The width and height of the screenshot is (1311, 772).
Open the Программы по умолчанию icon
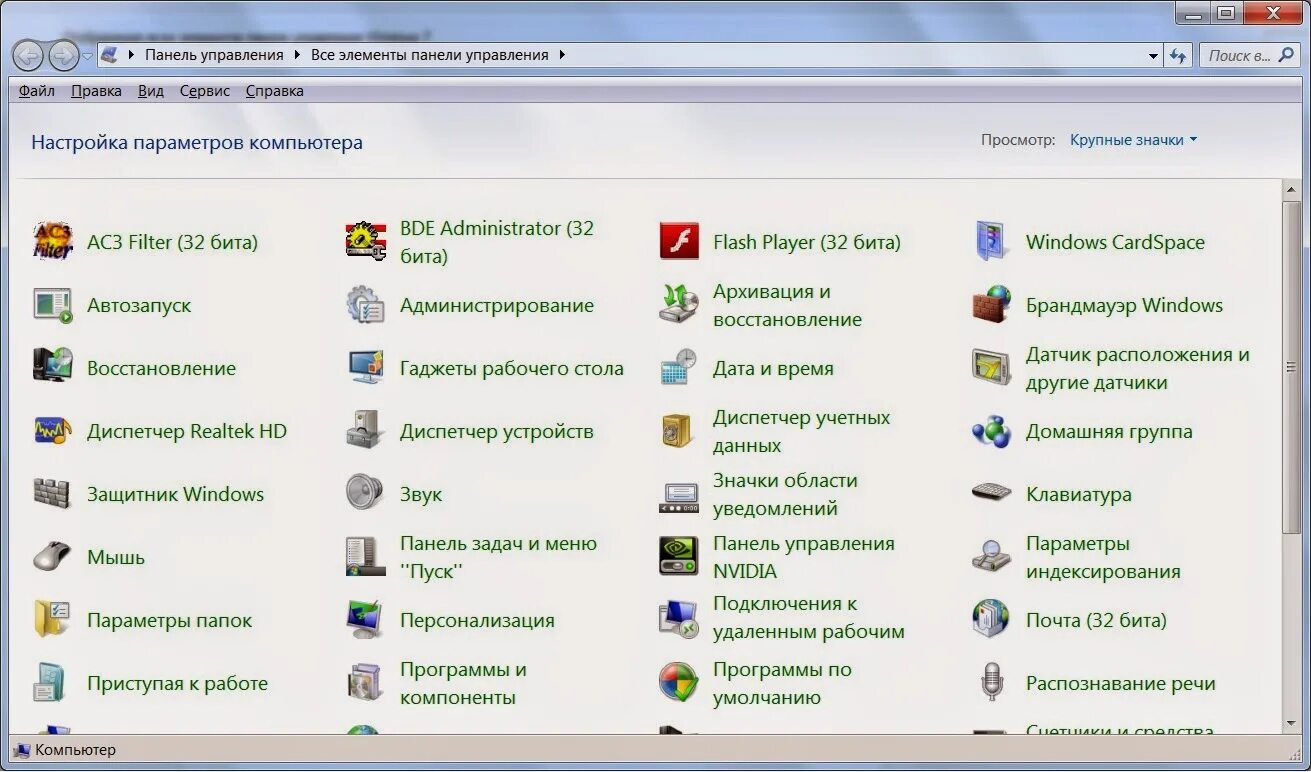679,683
